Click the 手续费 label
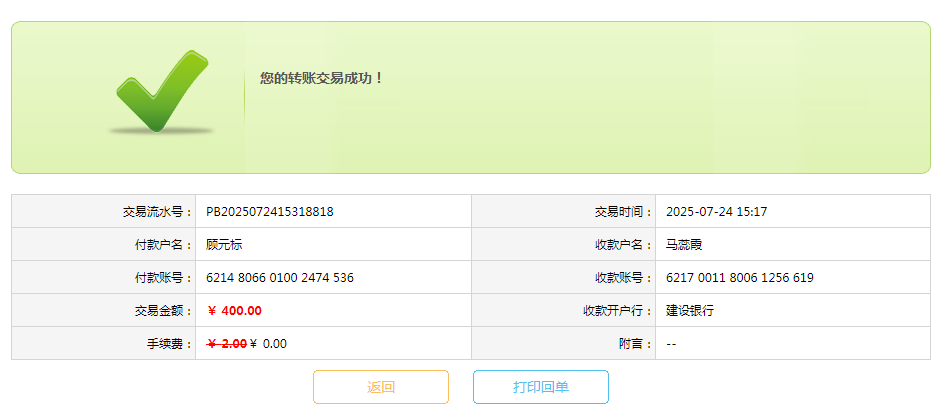This screenshot has width=941, height=408. pyautogui.click(x=168, y=344)
